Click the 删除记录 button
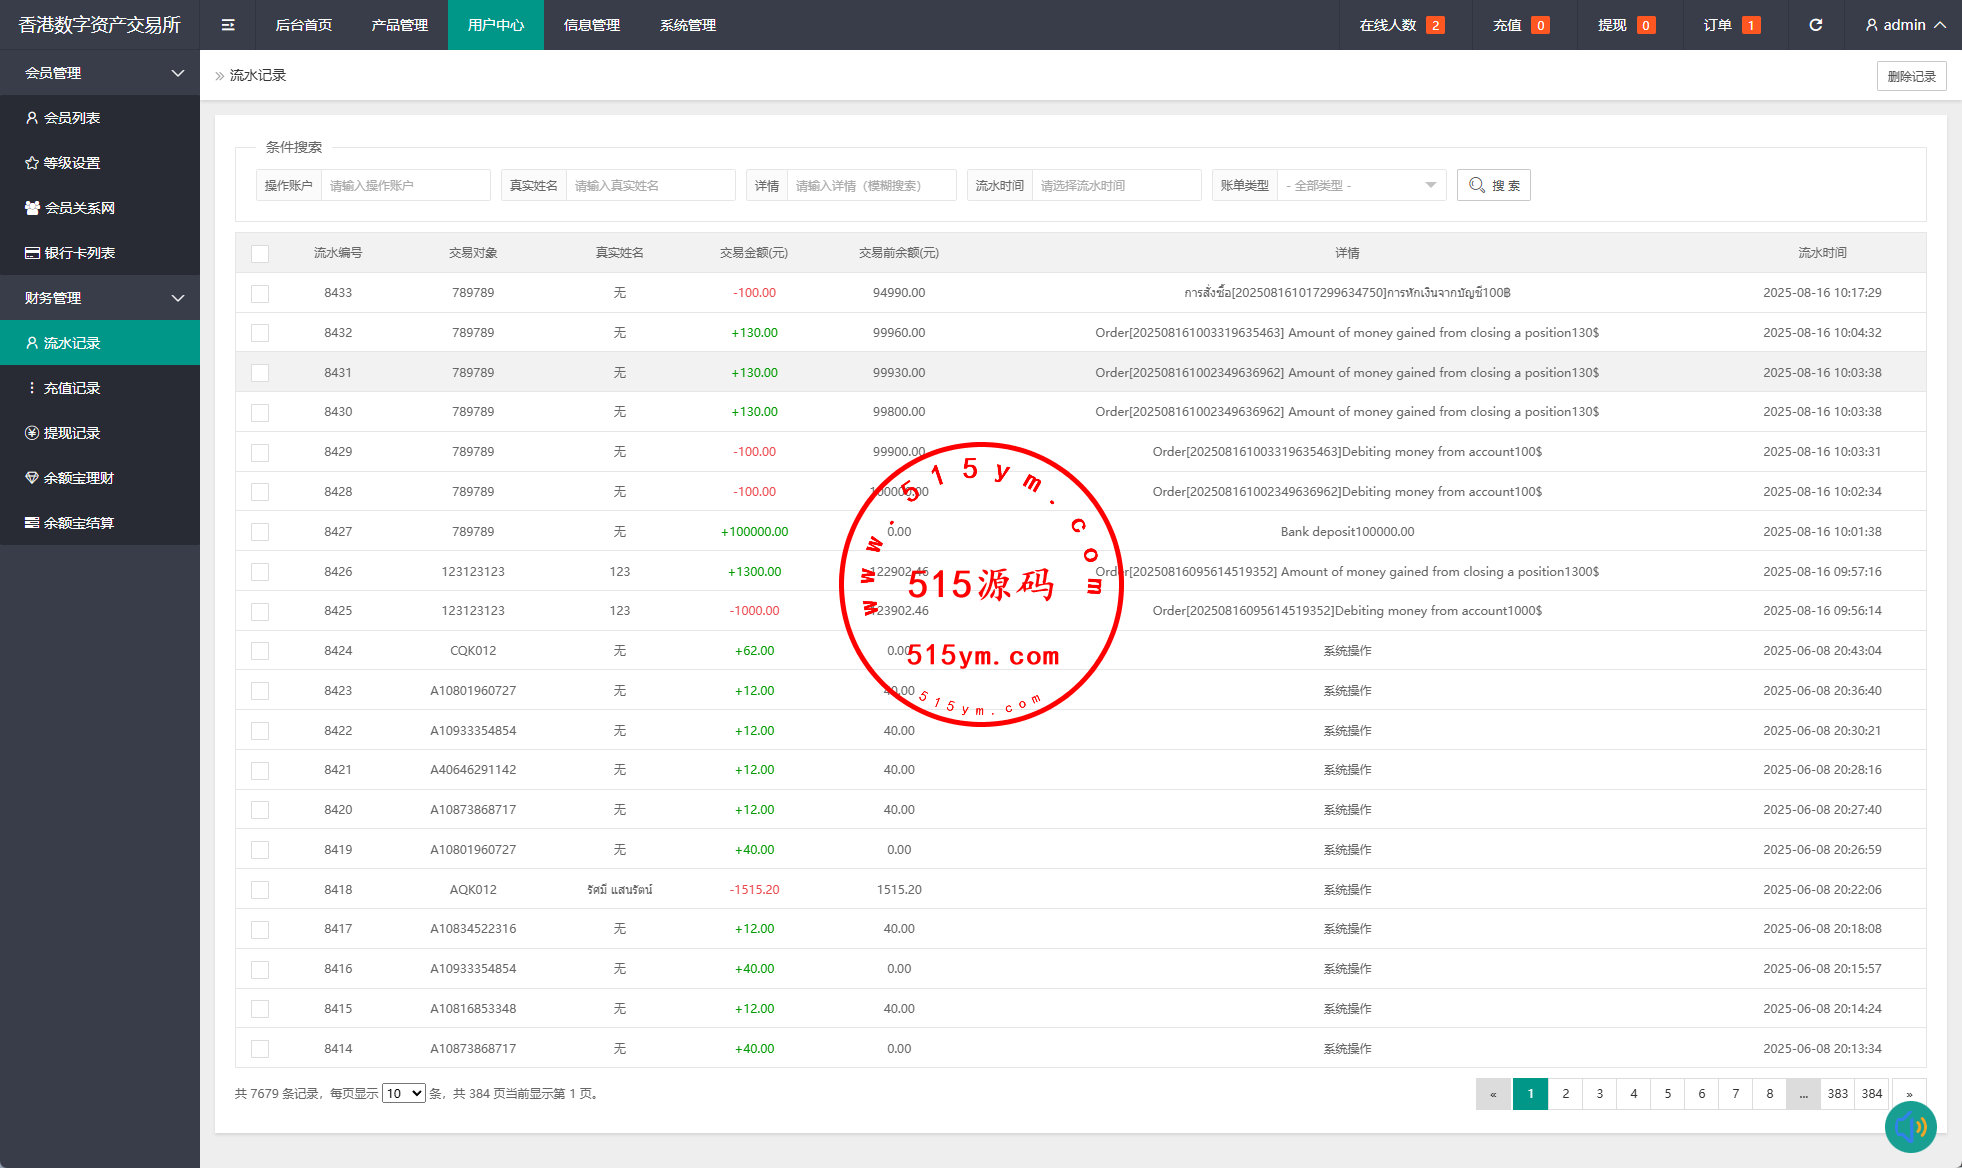The width and height of the screenshot is (1962, 1168). (1910, 76)
